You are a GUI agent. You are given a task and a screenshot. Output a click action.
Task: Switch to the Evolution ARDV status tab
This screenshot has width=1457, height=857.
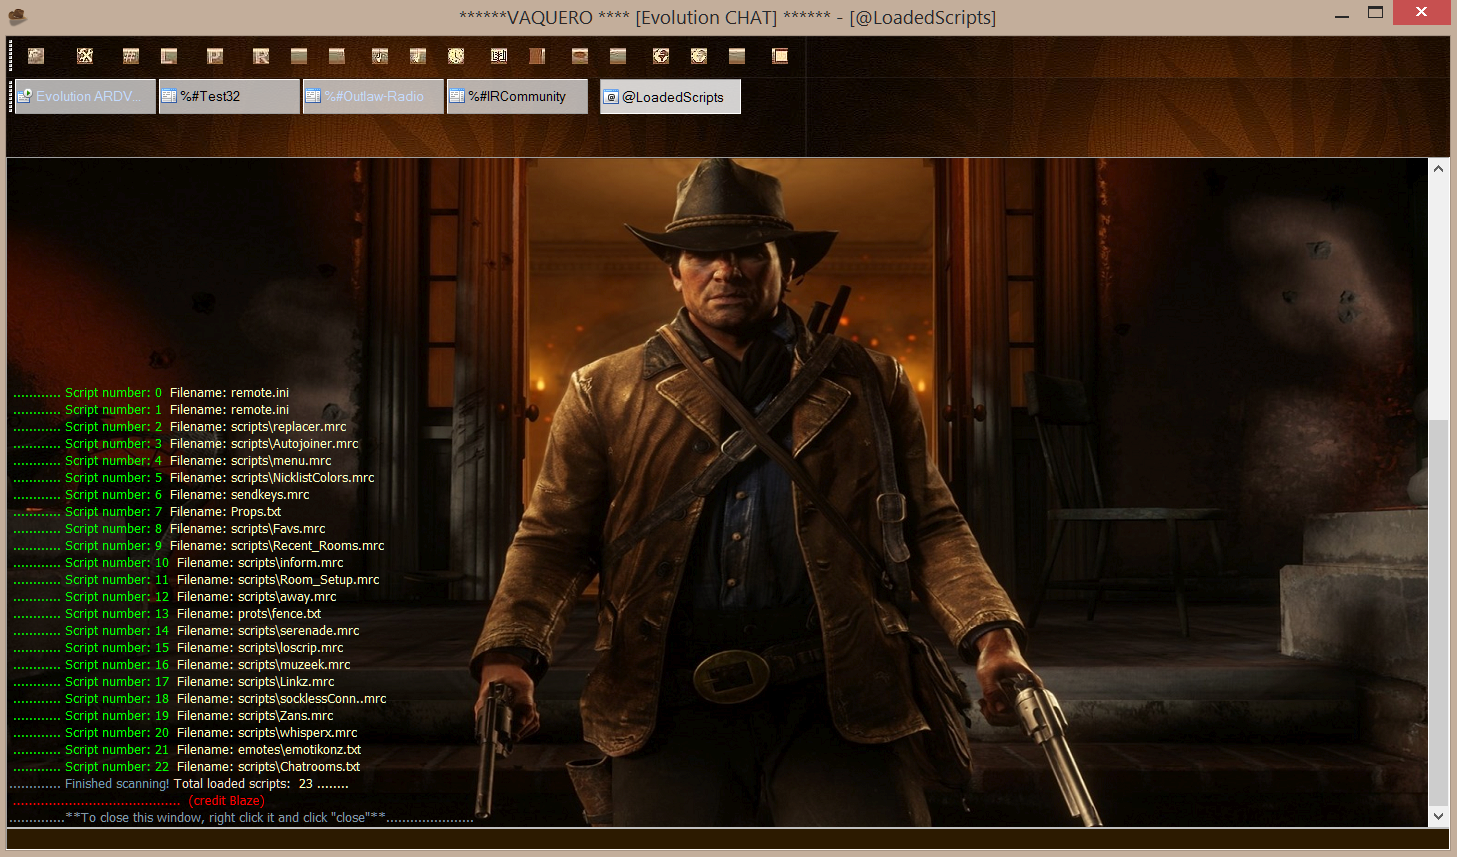[x=85, y=97]
